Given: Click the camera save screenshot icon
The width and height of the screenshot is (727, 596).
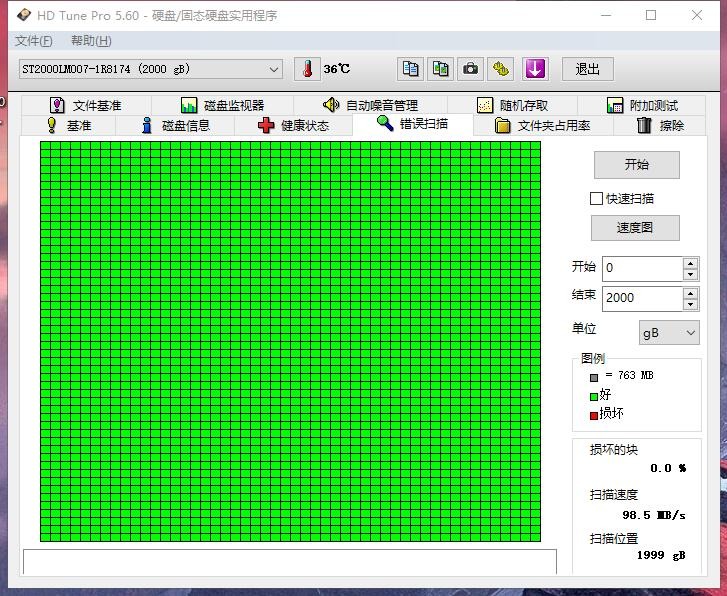Looking at the screenshot, I should coord(470,69).
